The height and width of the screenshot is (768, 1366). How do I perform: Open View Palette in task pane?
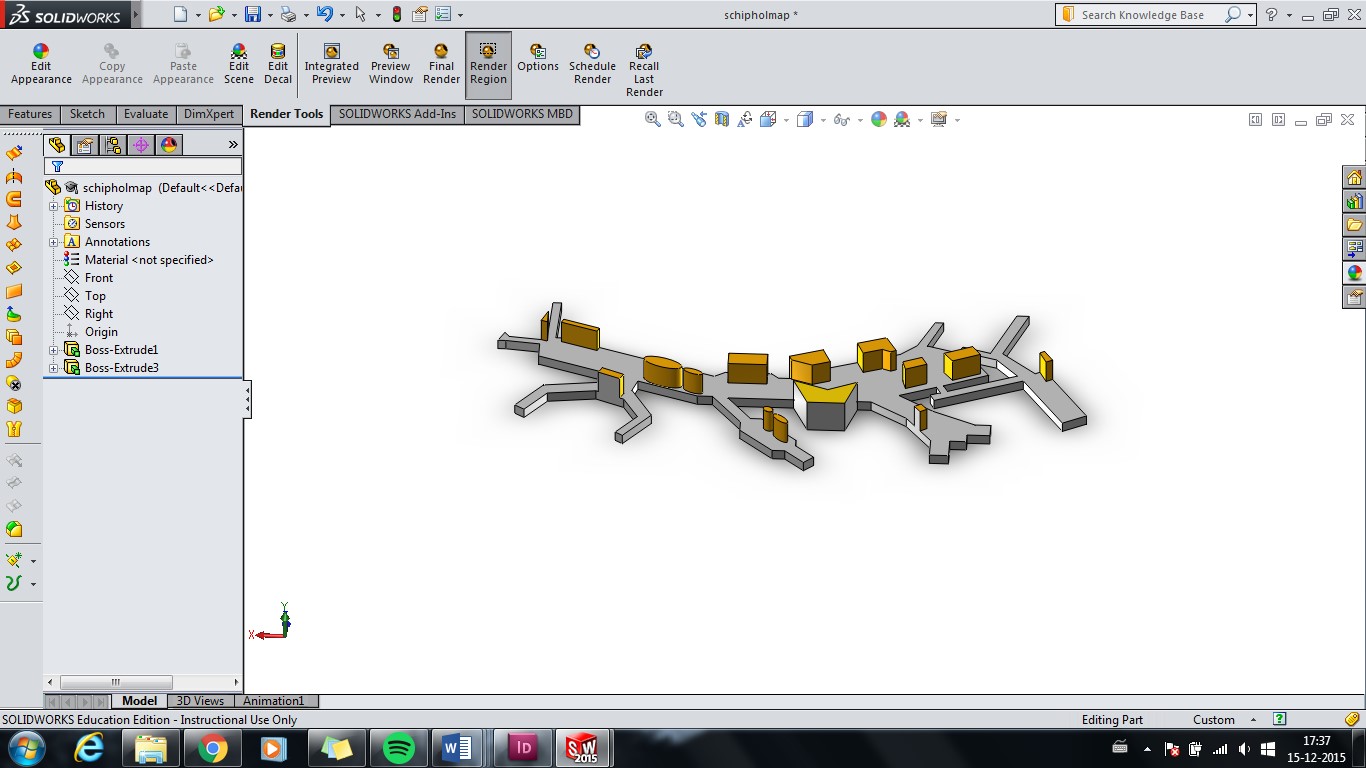click(1355, 249)
